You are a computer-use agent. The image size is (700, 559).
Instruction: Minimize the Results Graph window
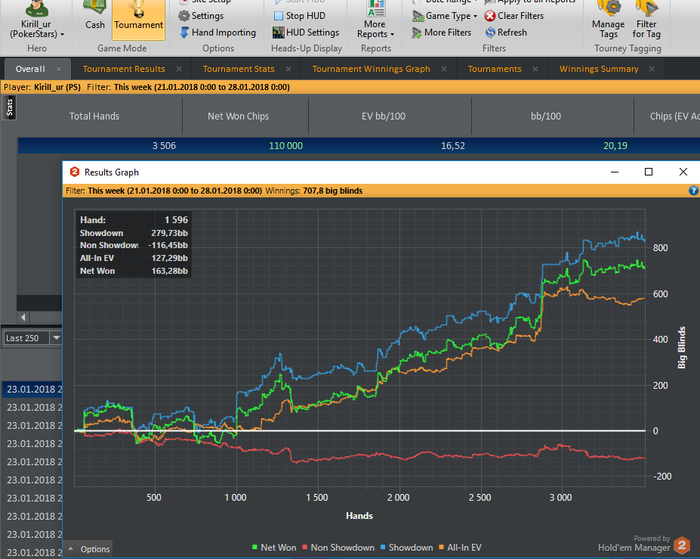tap(614, 172)
